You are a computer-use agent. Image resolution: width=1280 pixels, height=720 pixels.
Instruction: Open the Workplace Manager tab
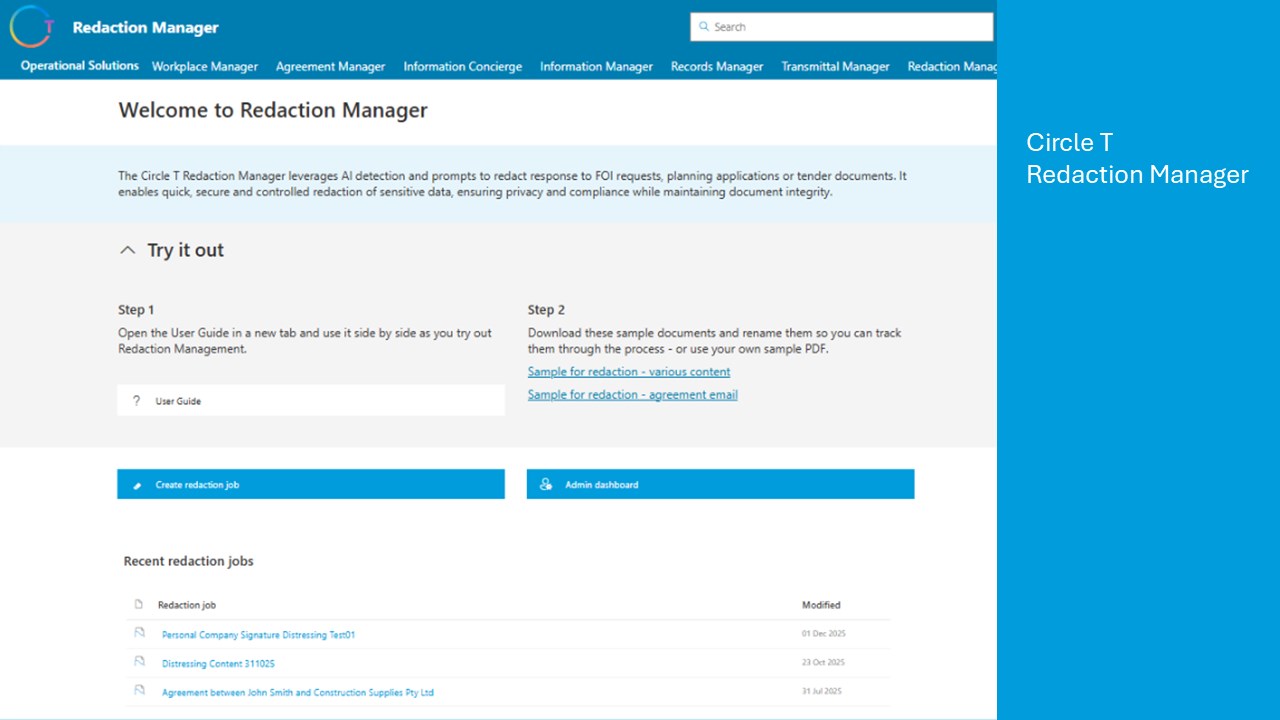205,67
